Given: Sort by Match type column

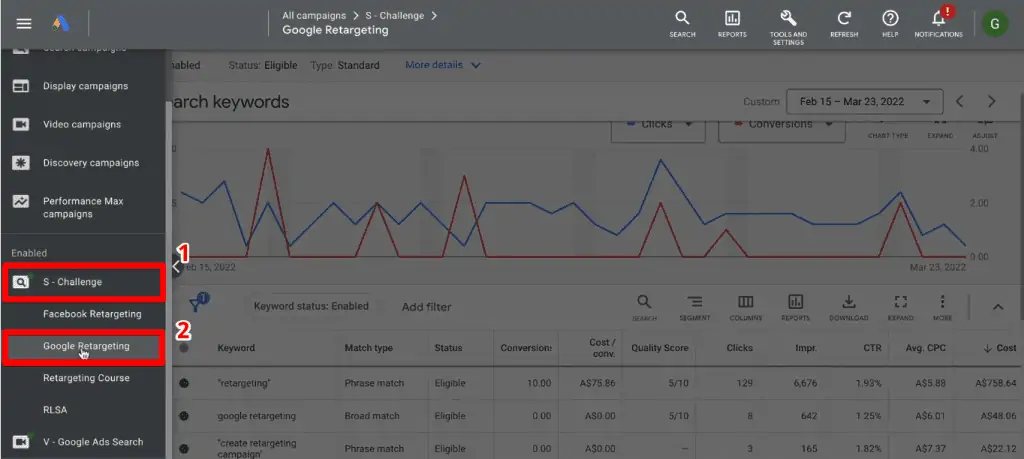Looking at the screenshot, I should point(368,348).
